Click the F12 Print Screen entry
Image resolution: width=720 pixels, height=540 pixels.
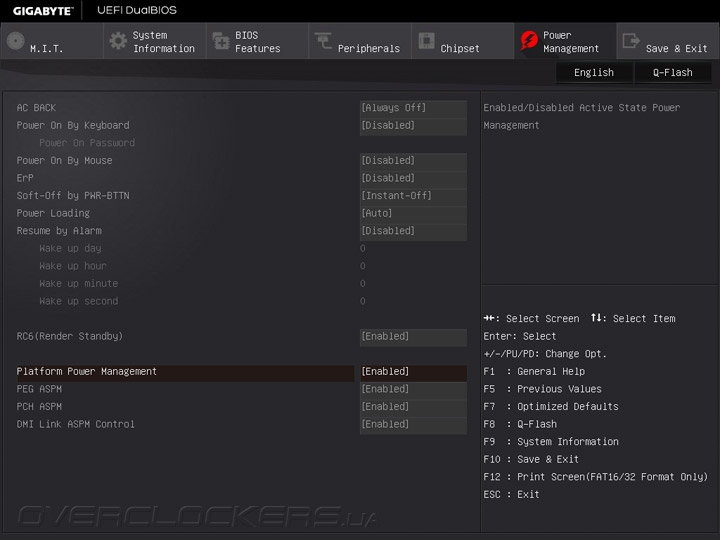point(596,477)
